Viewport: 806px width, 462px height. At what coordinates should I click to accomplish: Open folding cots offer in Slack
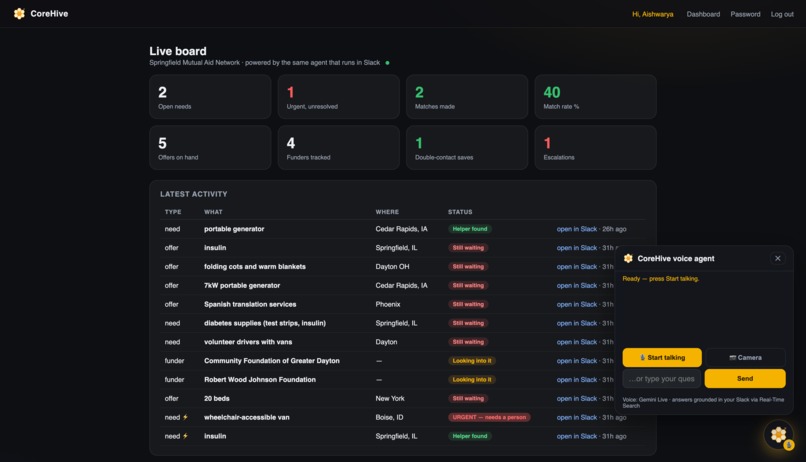pos(577,267)
